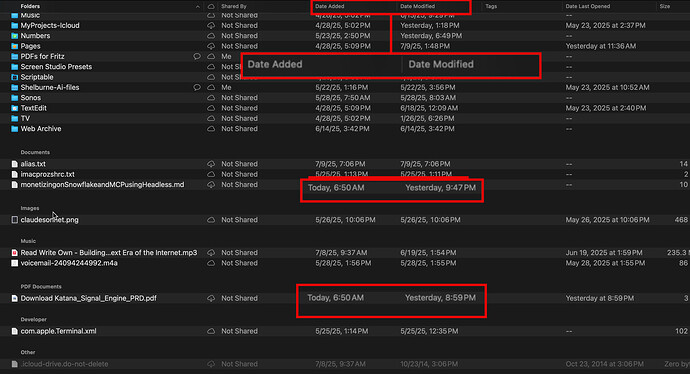Image resolution: width=690 pixels, height=374 pixels.
Task: Select the PDF Documents group heading
Action: pos(41,286)
